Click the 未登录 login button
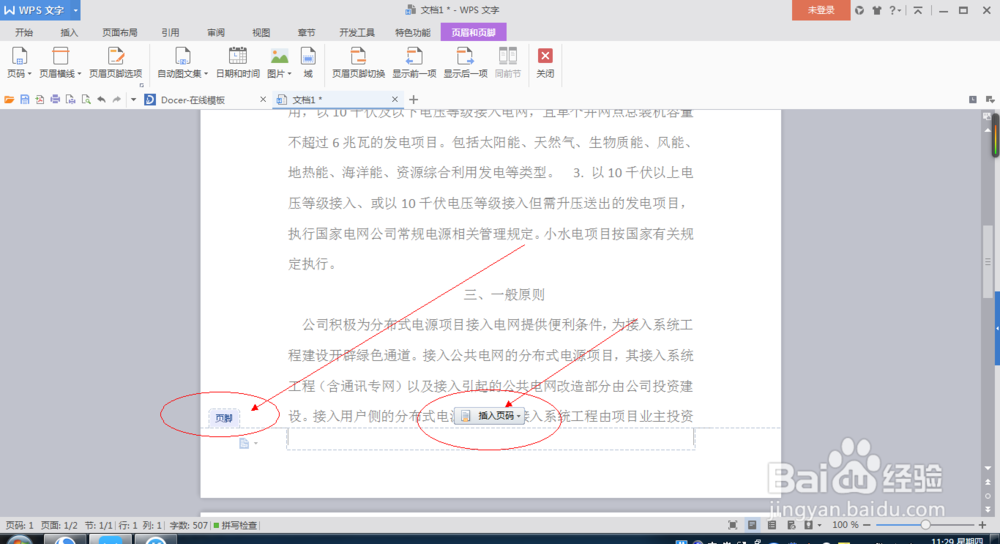Image resolution: width=1000 pixels, height=544 pixels. pyautogui.click(x=821, y=10)
